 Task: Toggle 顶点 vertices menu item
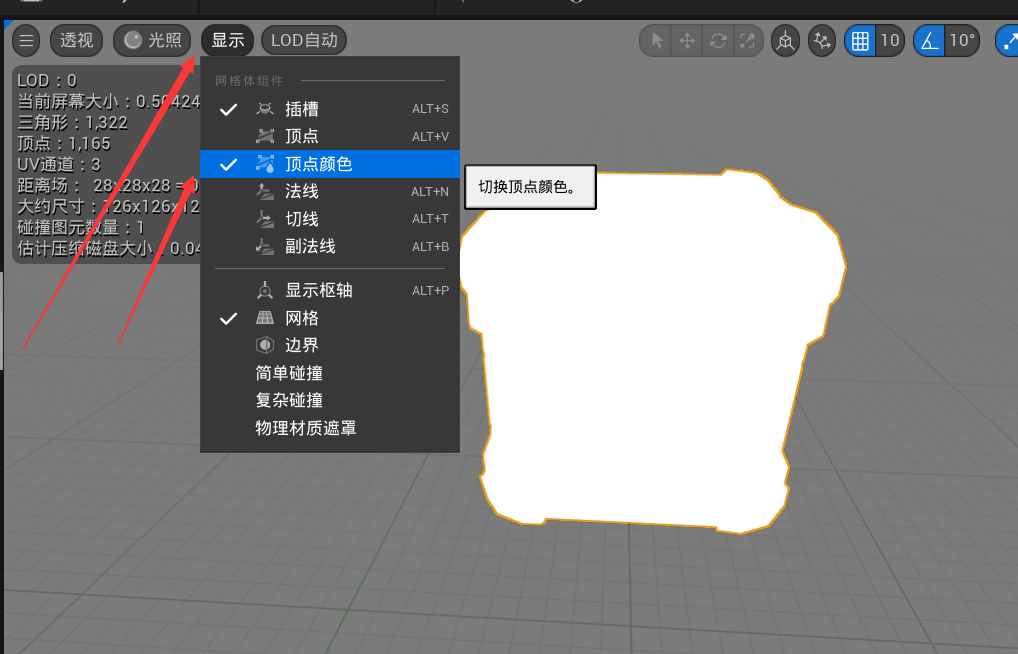pyautogui.click(x=330, y=136)
